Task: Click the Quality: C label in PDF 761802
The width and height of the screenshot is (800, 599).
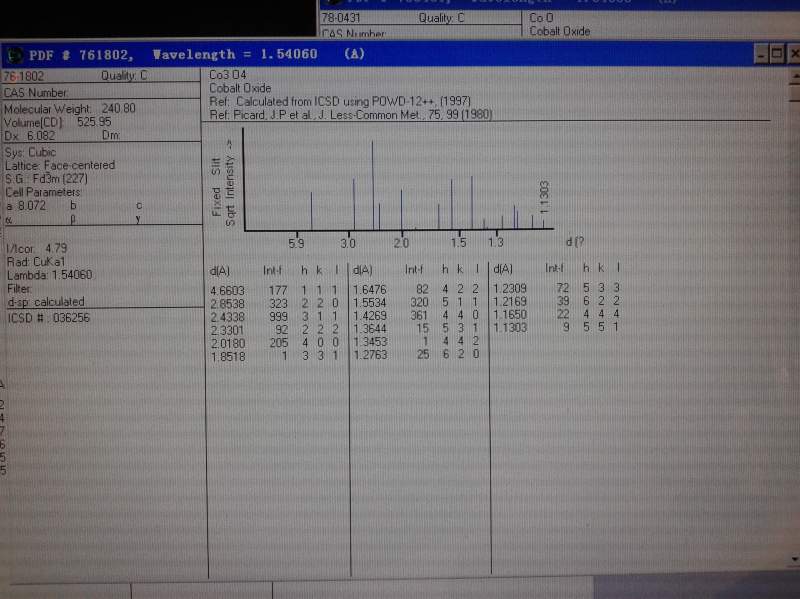Action: click(x=124, y=76)
